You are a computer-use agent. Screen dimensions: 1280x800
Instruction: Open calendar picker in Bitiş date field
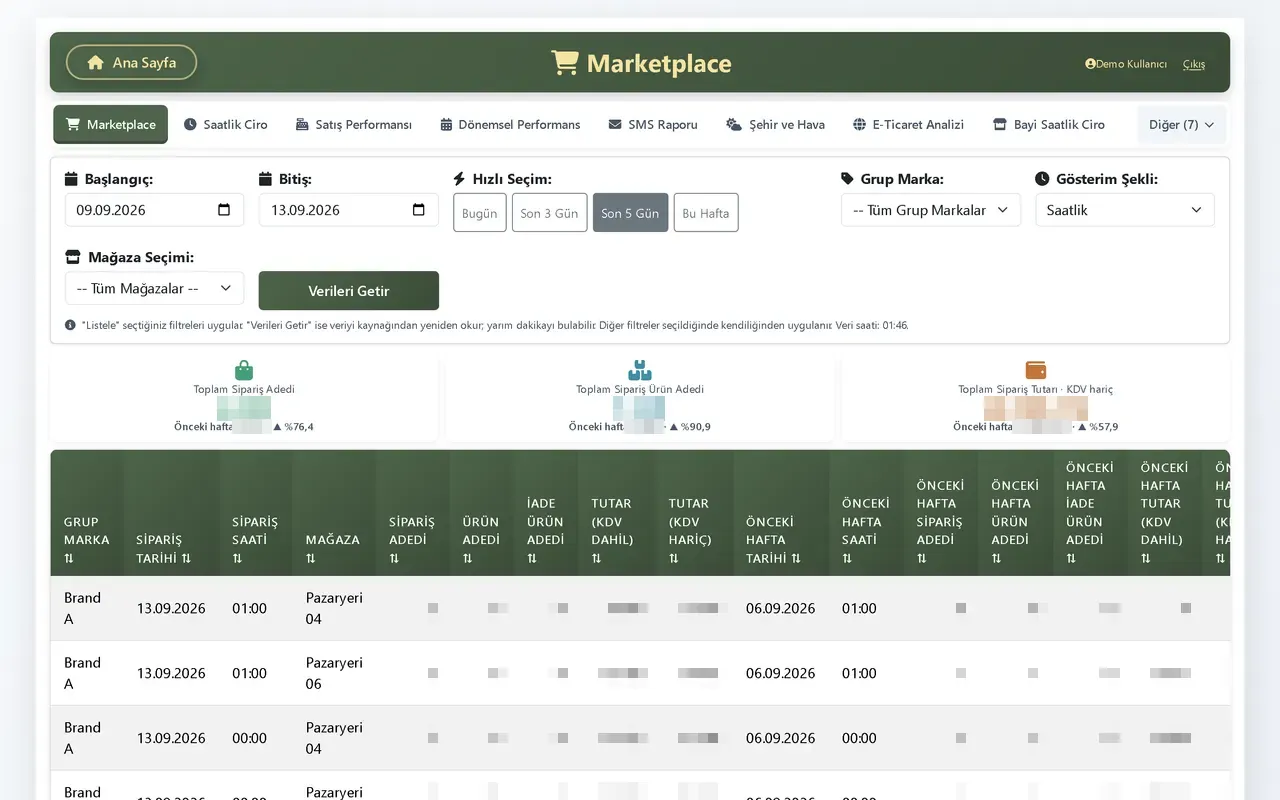418,210
